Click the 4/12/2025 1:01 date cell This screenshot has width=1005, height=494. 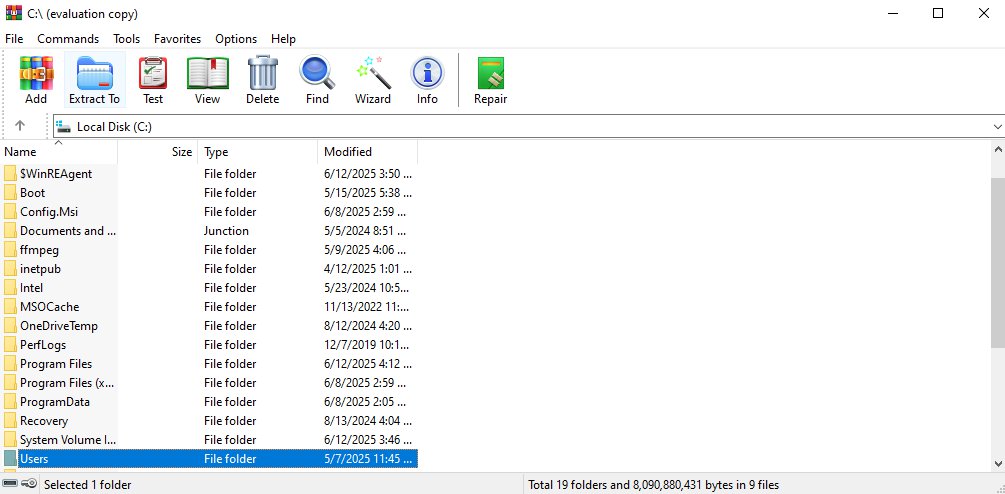point(368,268)
